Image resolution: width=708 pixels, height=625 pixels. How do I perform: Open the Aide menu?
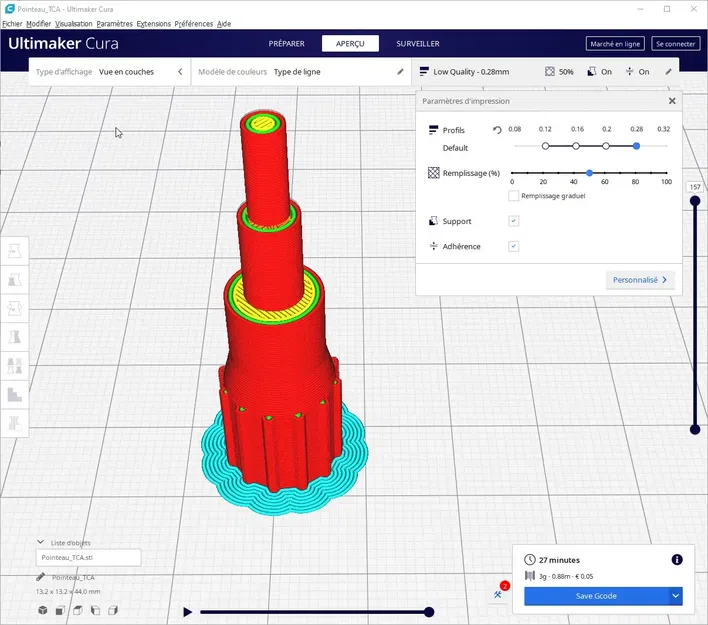[x=224, y=23]
